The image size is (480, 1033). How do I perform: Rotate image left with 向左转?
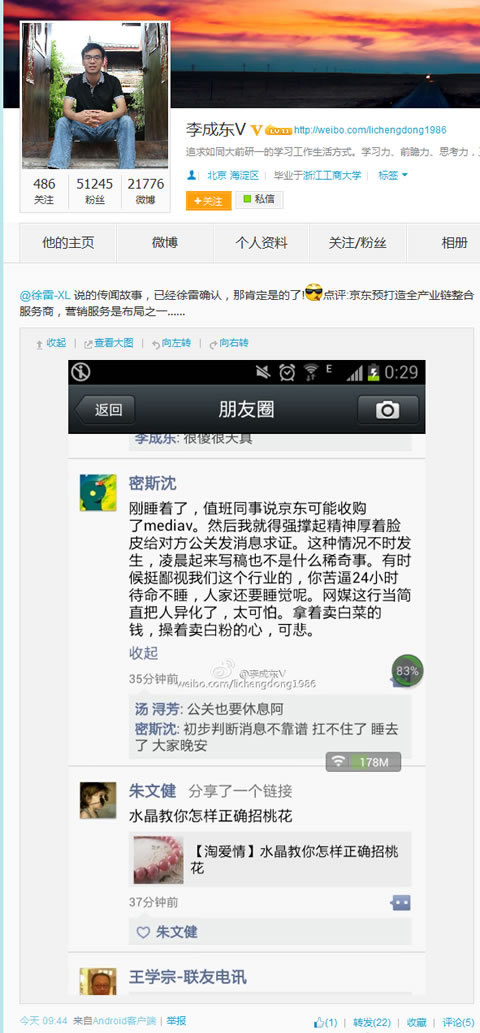point(171,343)
